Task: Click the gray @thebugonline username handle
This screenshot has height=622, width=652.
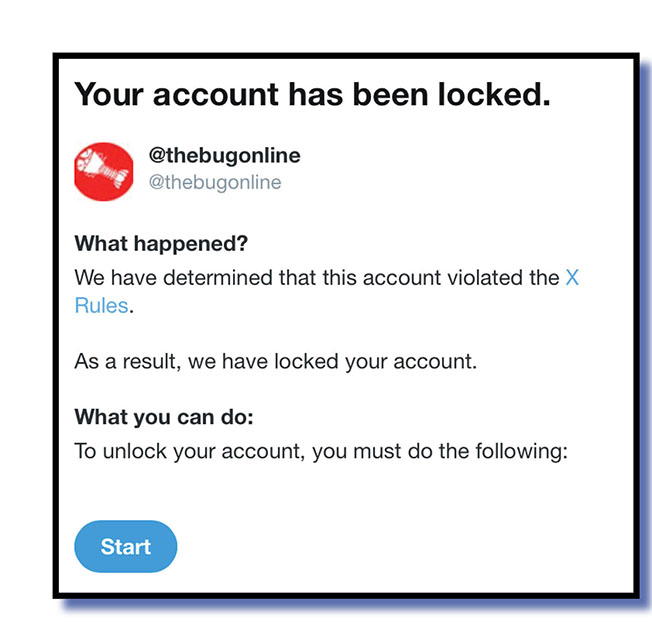Action: click(215, 183)
